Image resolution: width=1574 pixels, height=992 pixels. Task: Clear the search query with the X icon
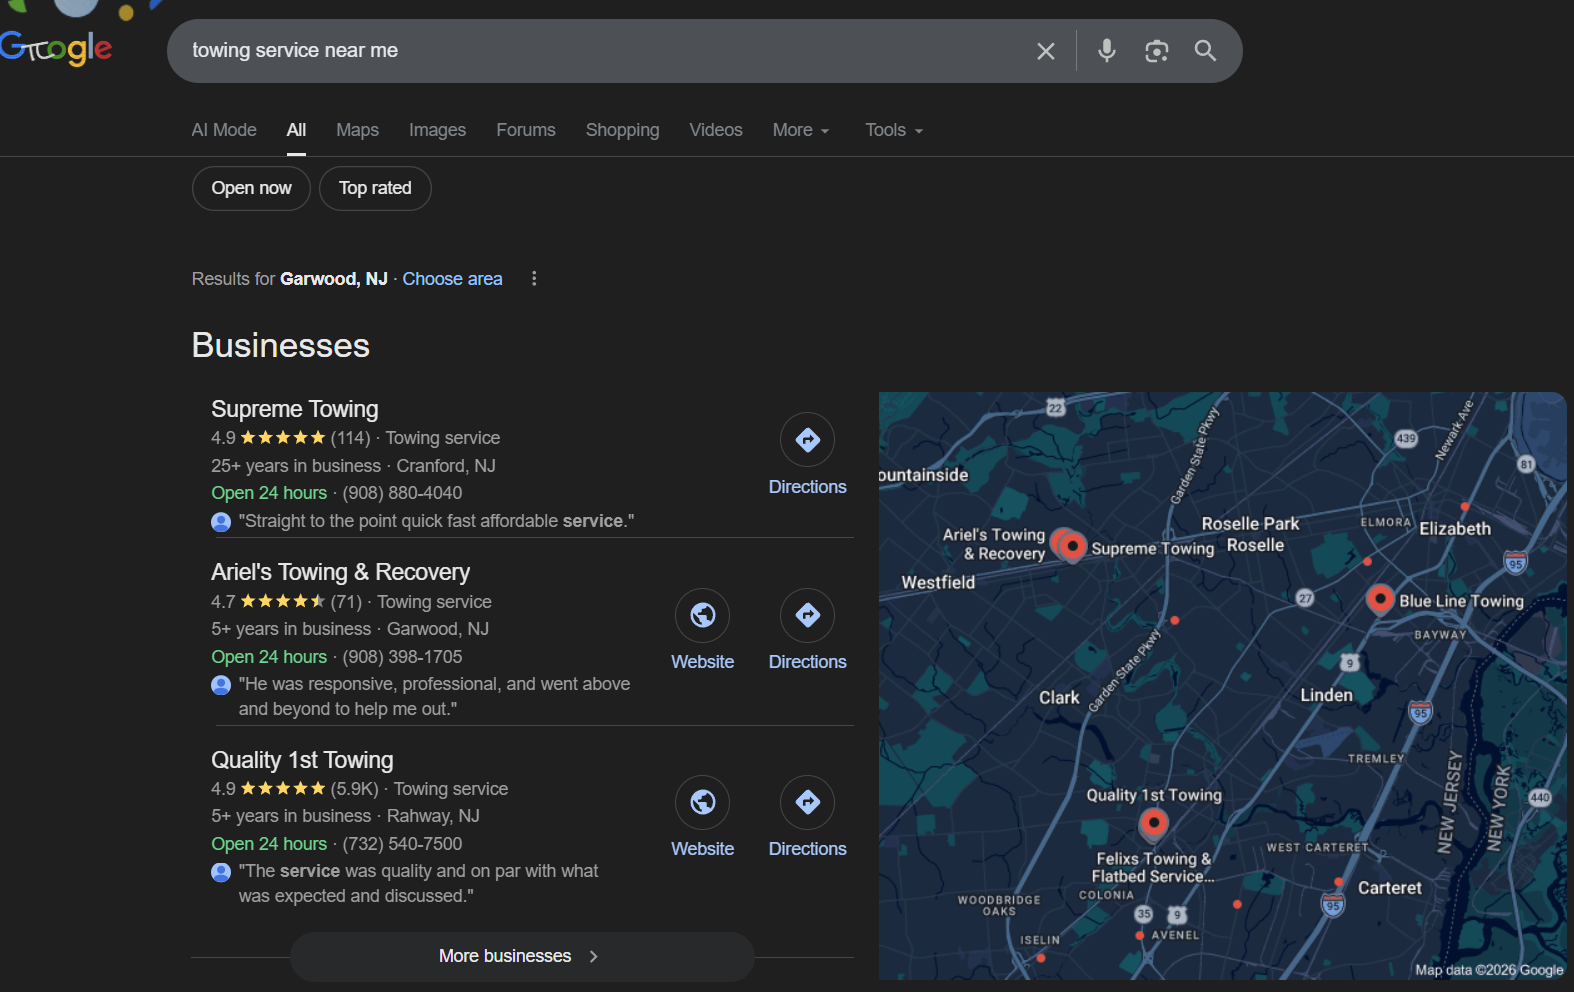(1046, 51)
